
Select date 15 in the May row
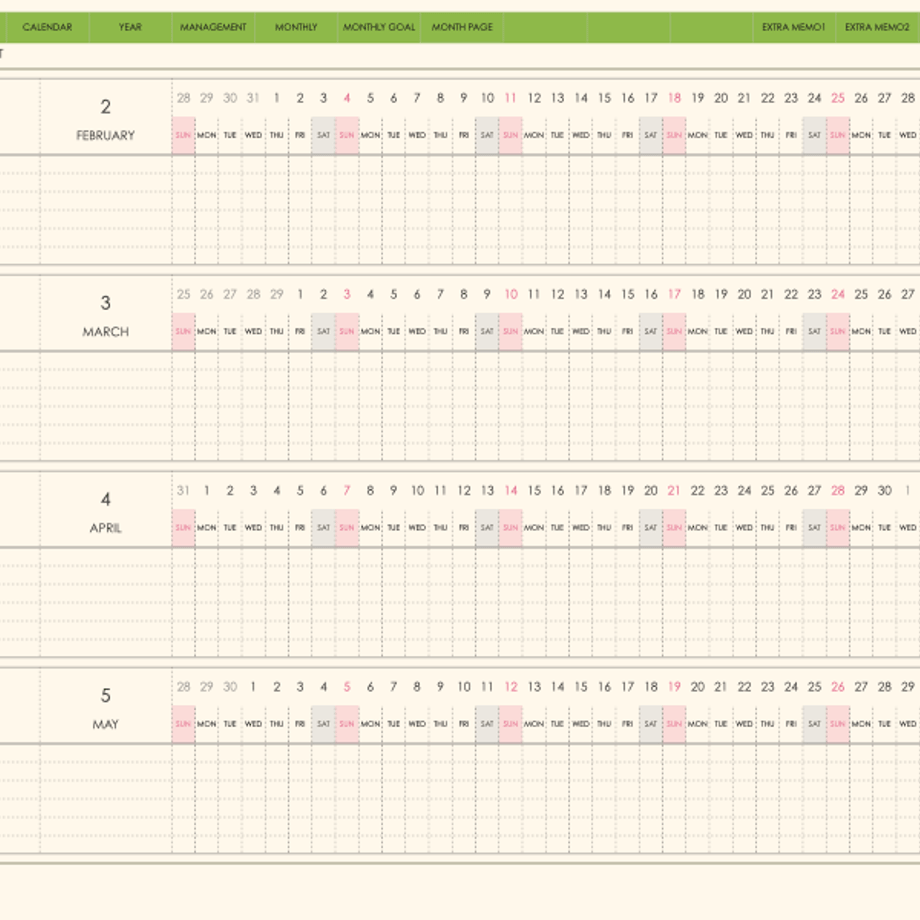pyautogui.click(x=581, y=687)
